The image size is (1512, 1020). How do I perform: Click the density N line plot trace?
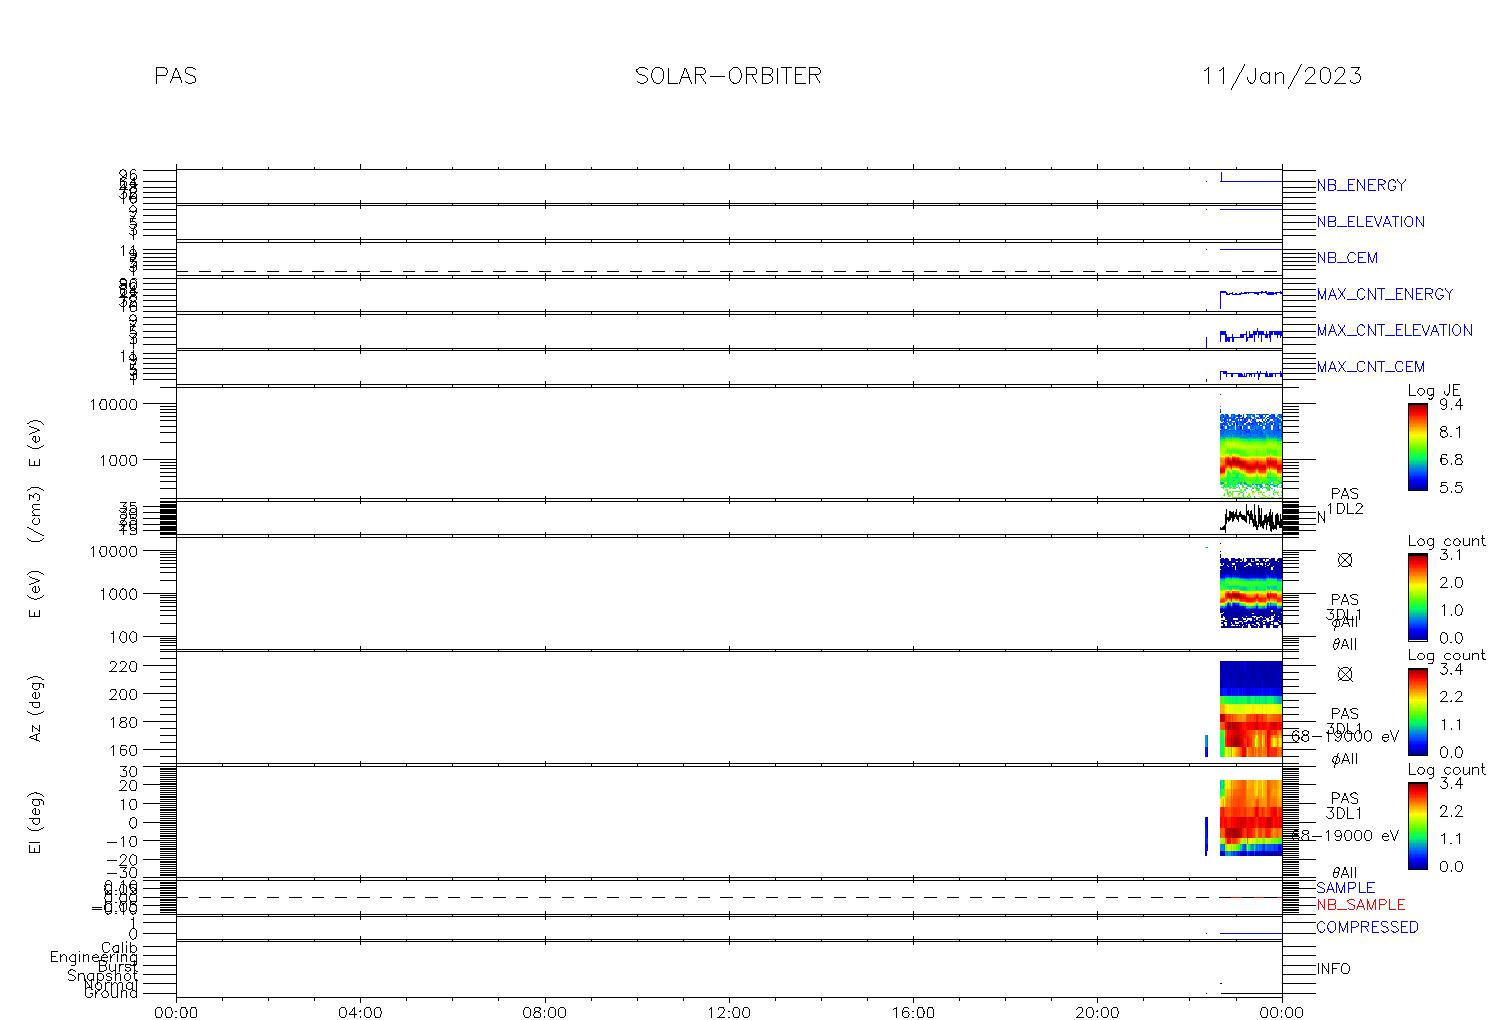coord(1251,518)
